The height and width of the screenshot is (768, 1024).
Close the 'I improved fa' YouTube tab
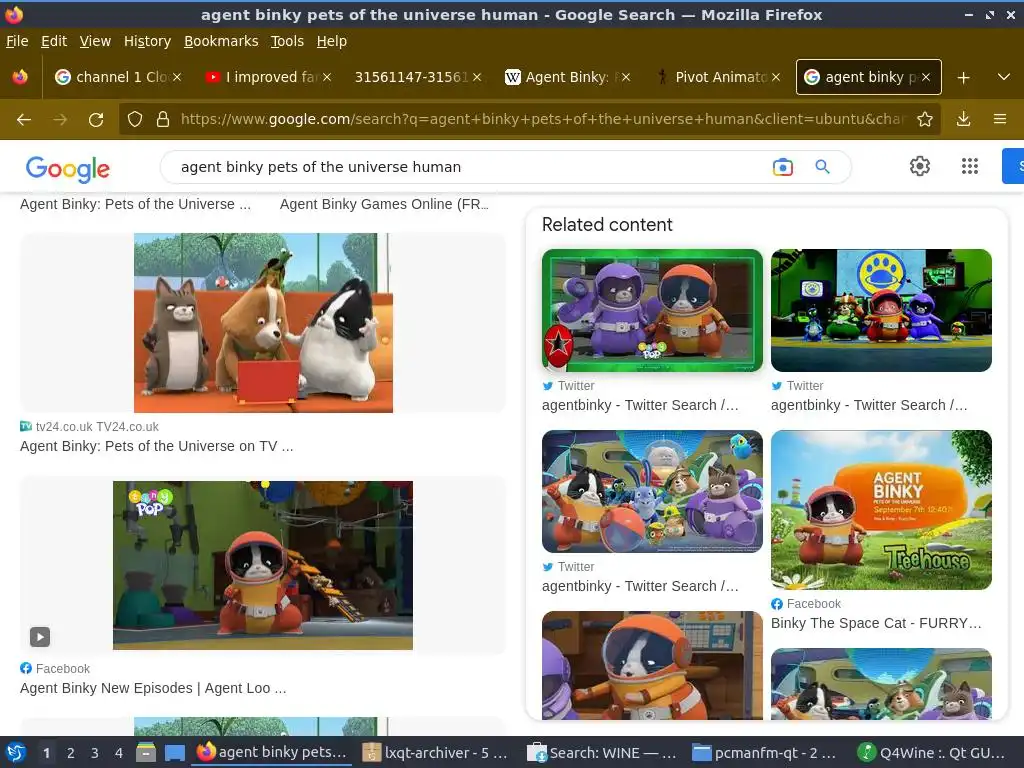[327, 77]
